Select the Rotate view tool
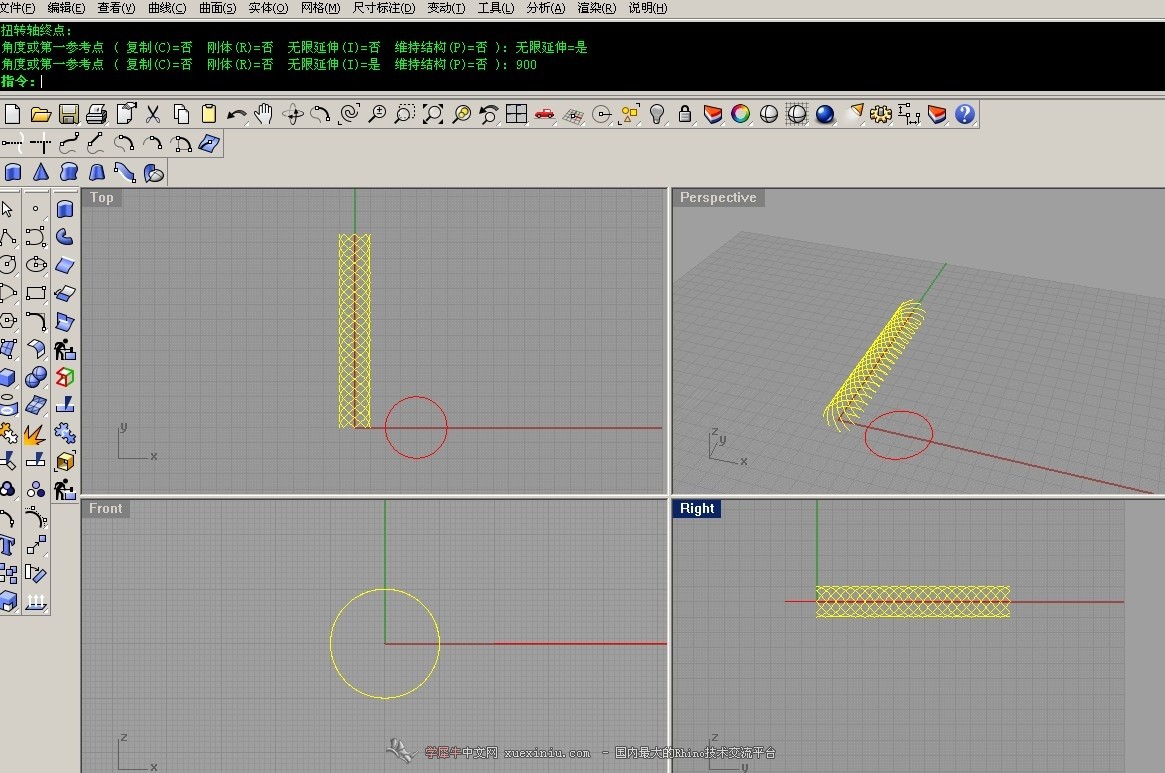Viewport: 1165px width, 773px height. [x=292, y=114]
